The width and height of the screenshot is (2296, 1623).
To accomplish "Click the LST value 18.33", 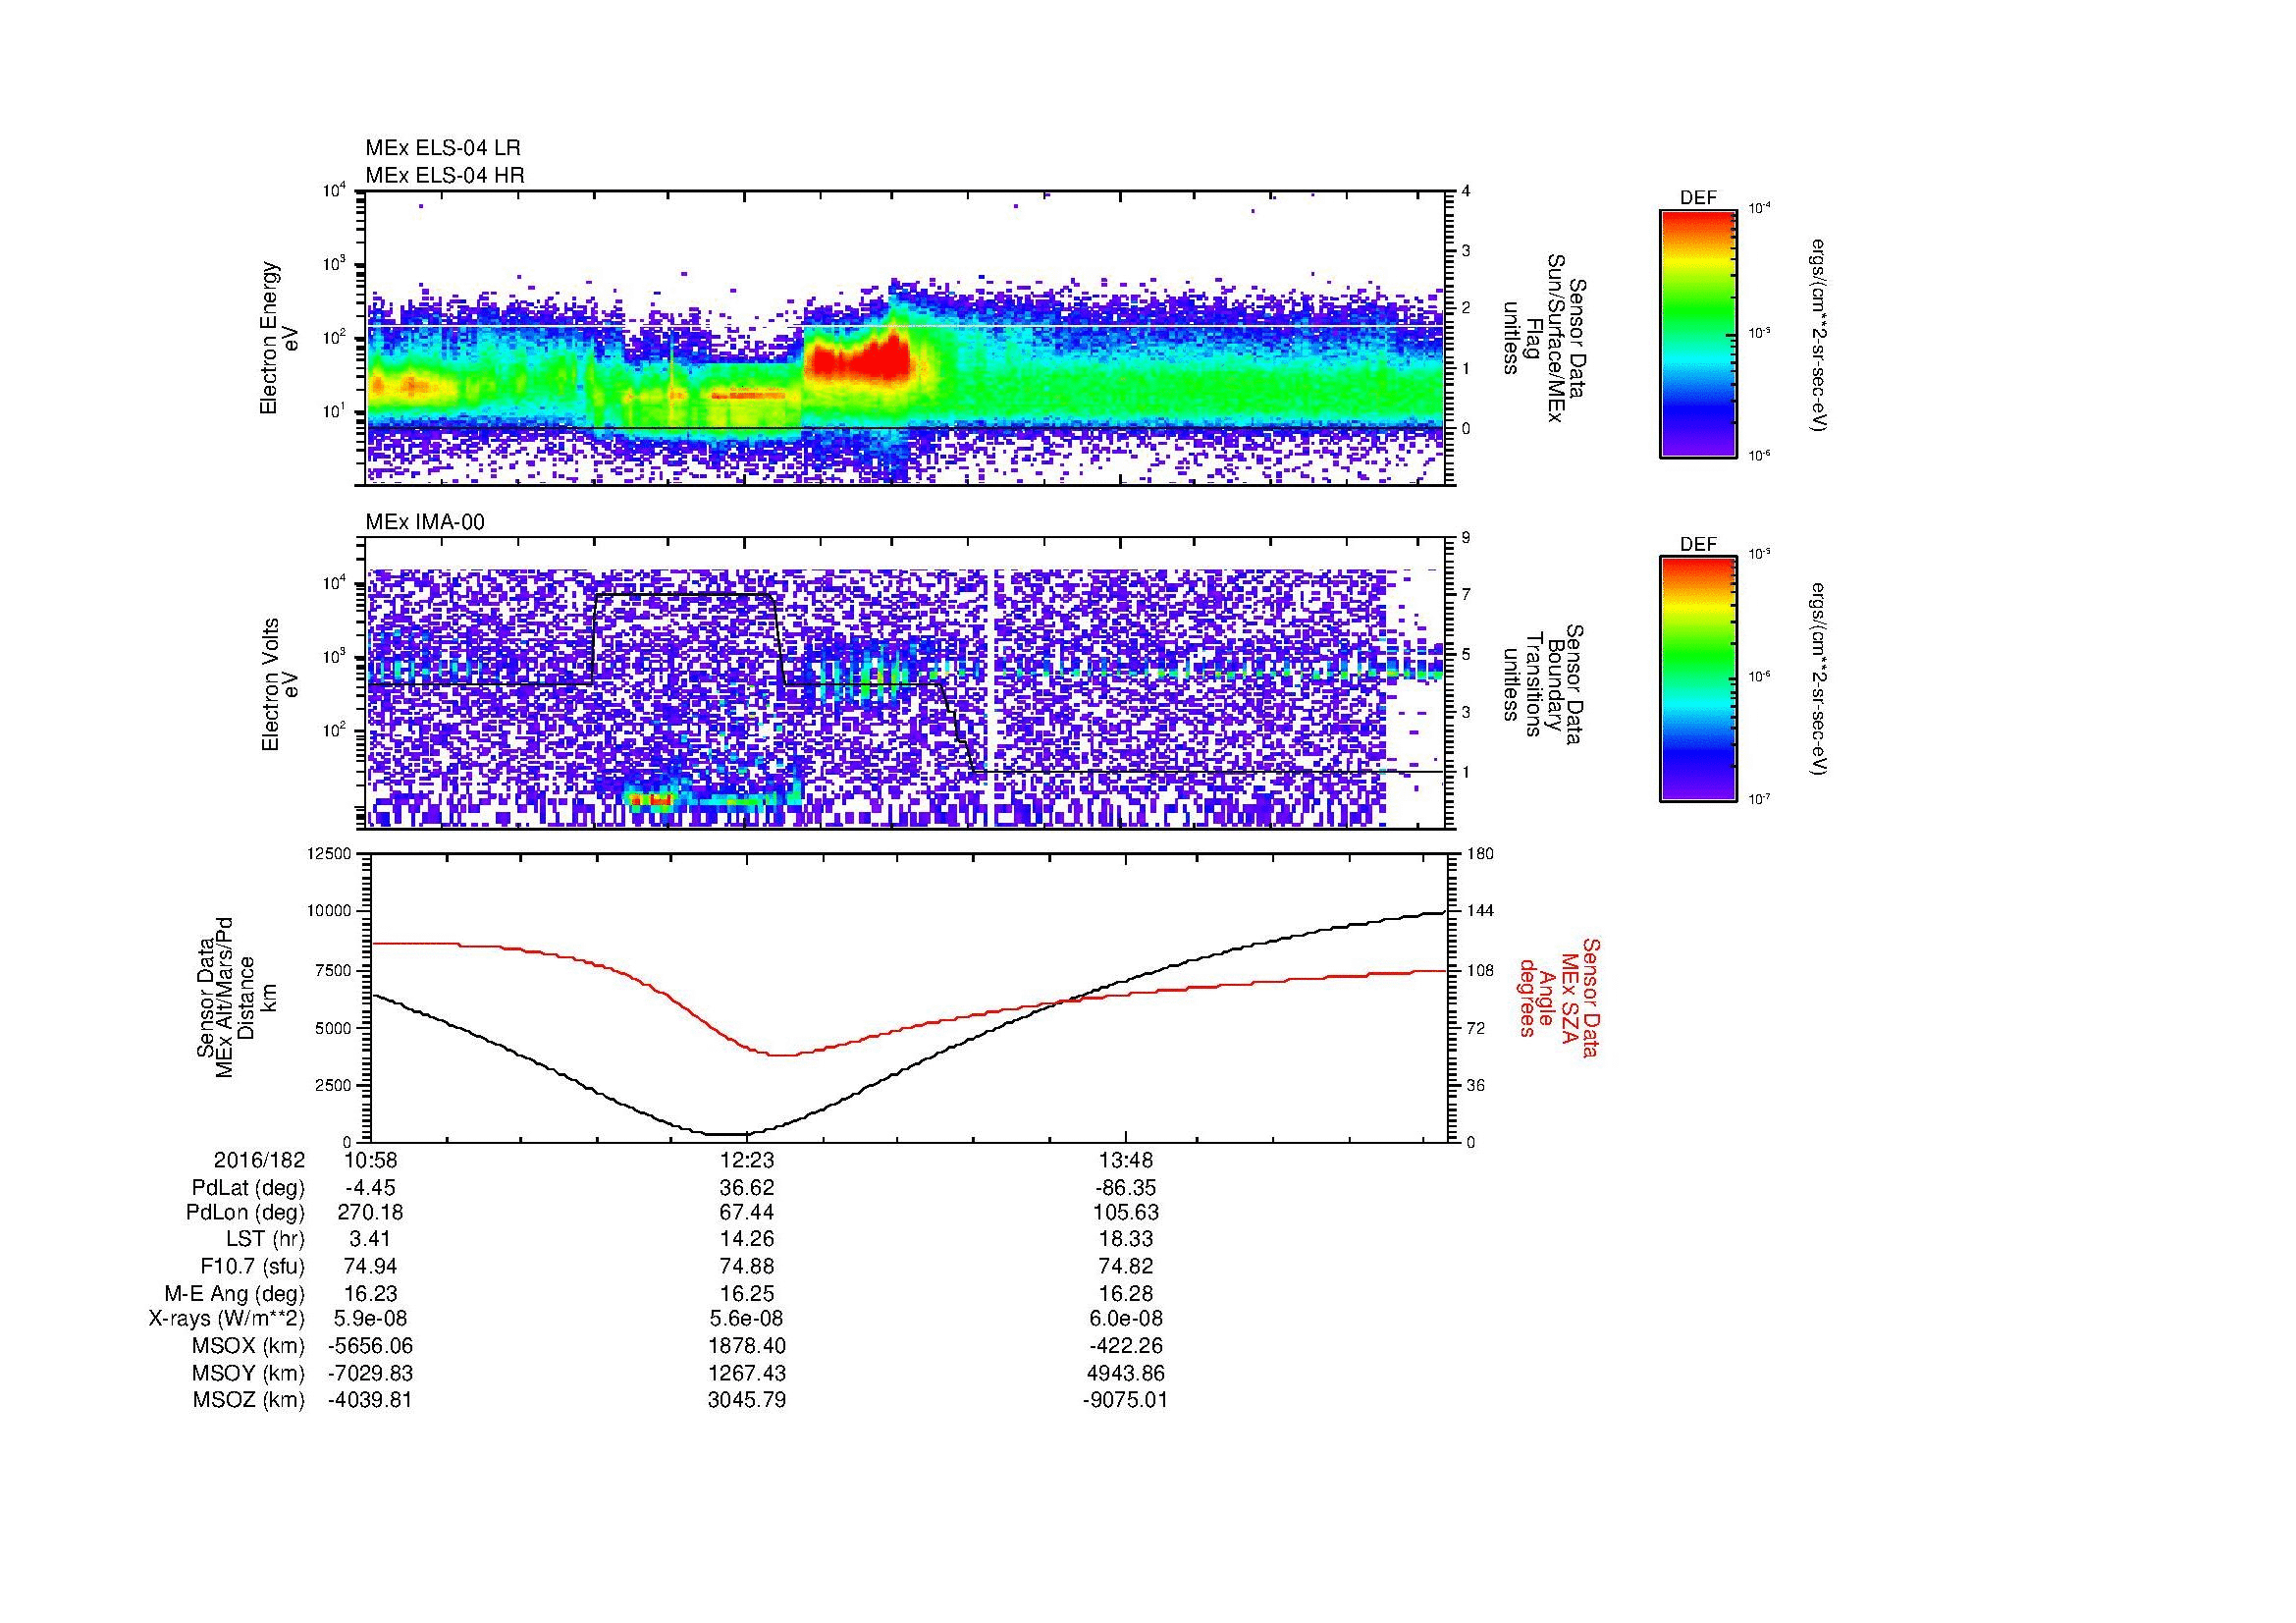I will 1125,1240.
